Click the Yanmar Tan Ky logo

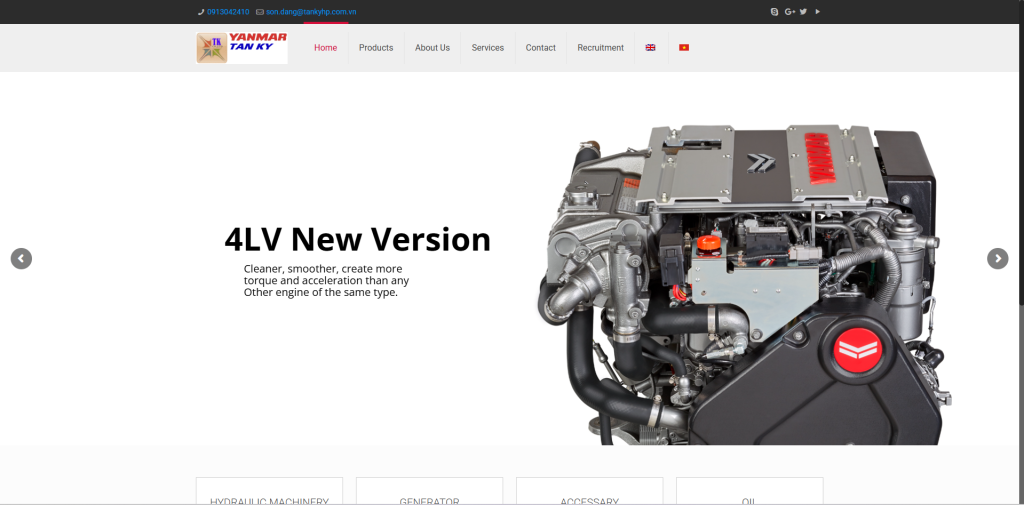[x=242, y=48]
